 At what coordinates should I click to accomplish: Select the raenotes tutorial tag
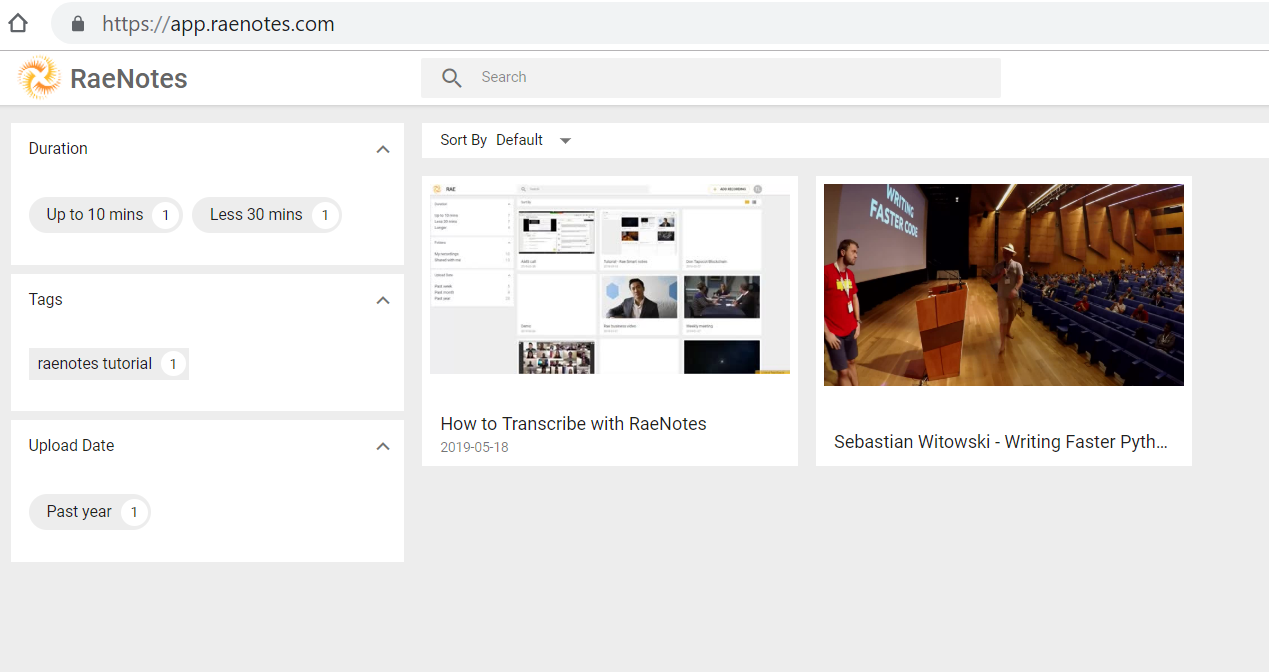(109, 364)
